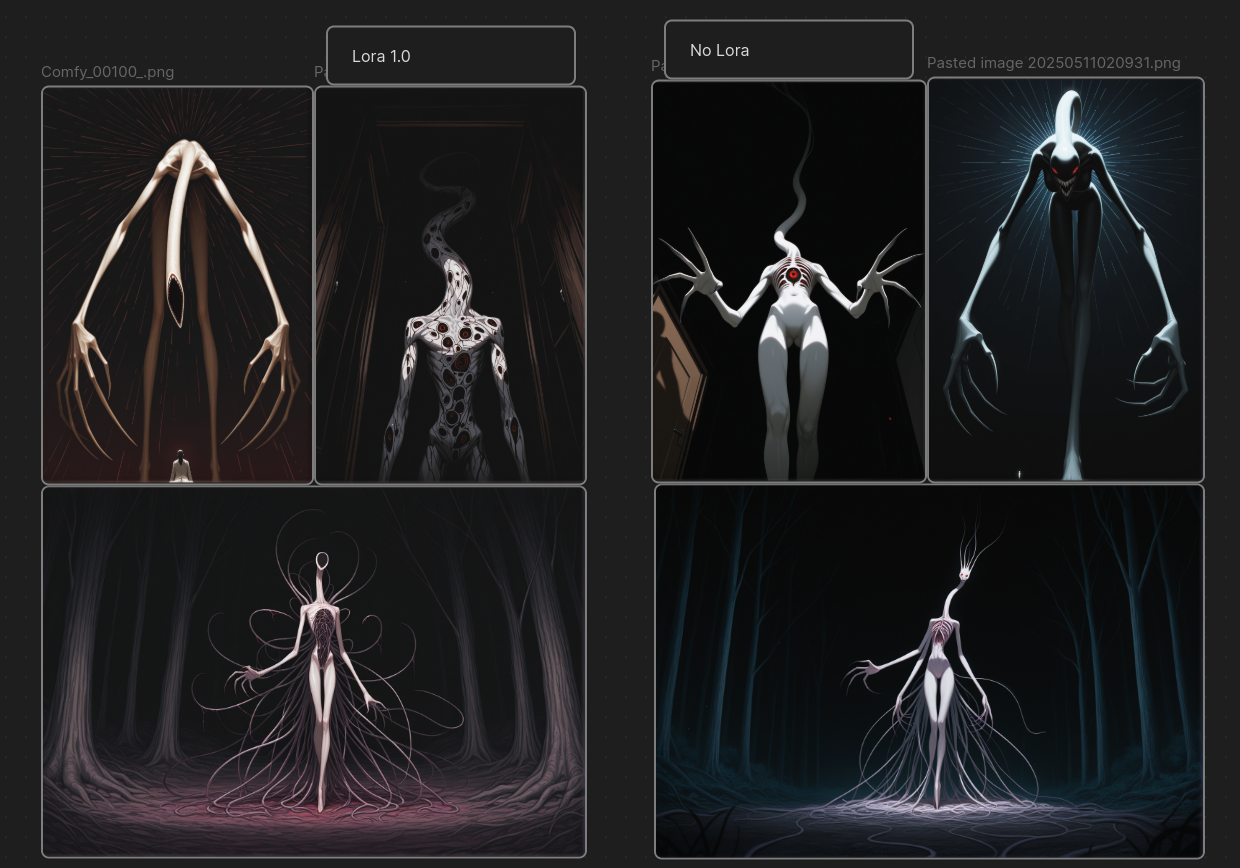
Task: Select the "Lora 1.0" note box
Action: point(451,56)
